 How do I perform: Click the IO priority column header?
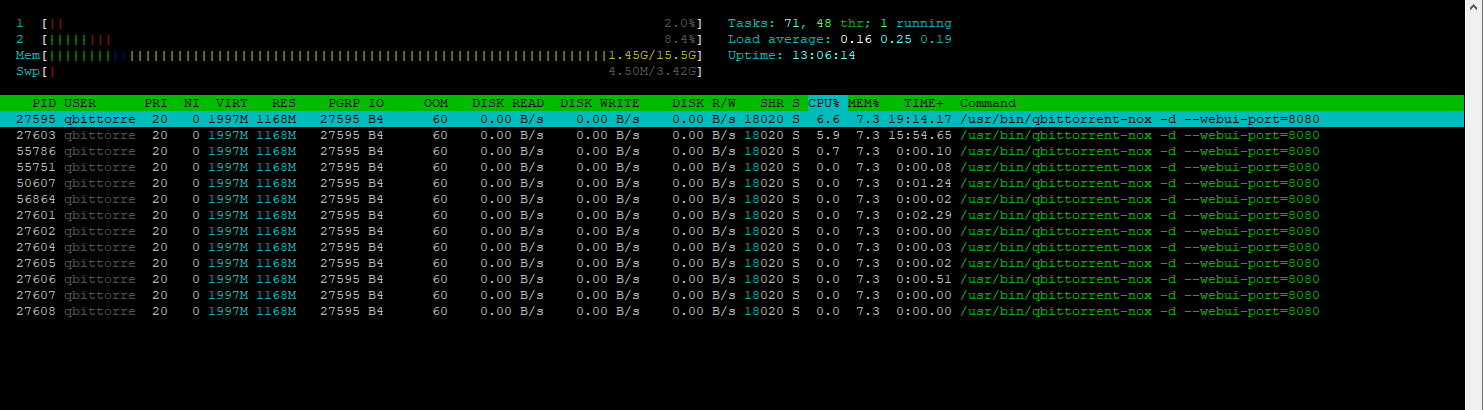click(x=376, y=103)
